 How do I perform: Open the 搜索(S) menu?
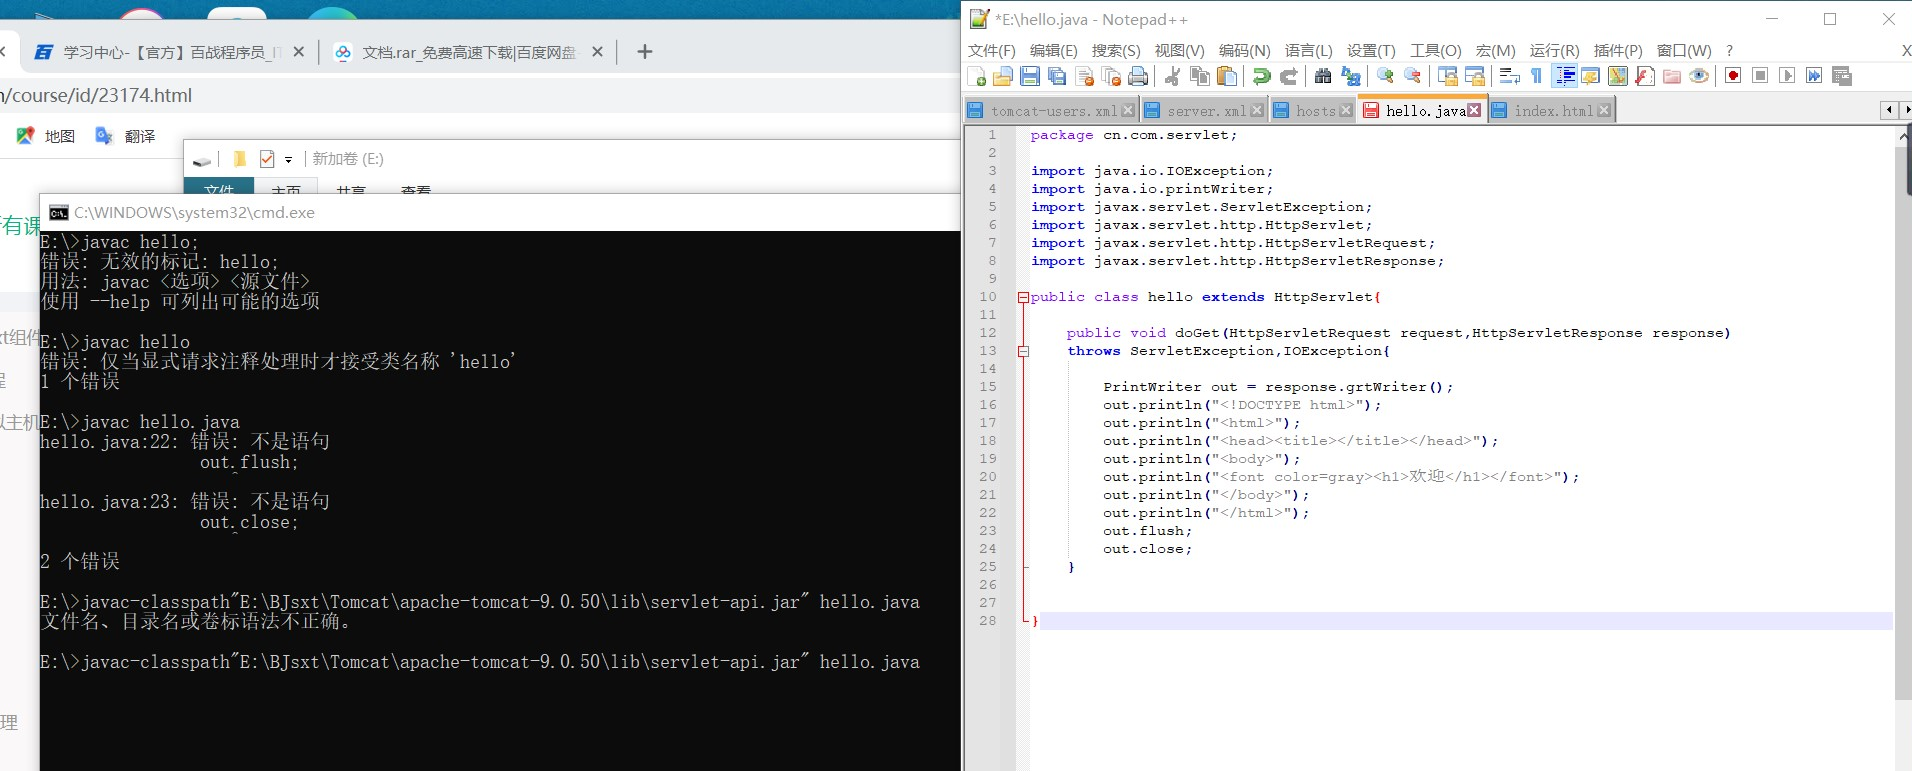[x=1116, y=51]
